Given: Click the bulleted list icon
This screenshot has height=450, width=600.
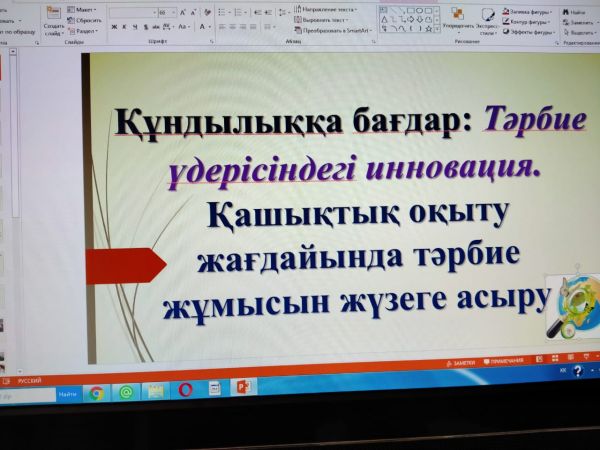Looking at the screenshot, I should pos(224,13).
